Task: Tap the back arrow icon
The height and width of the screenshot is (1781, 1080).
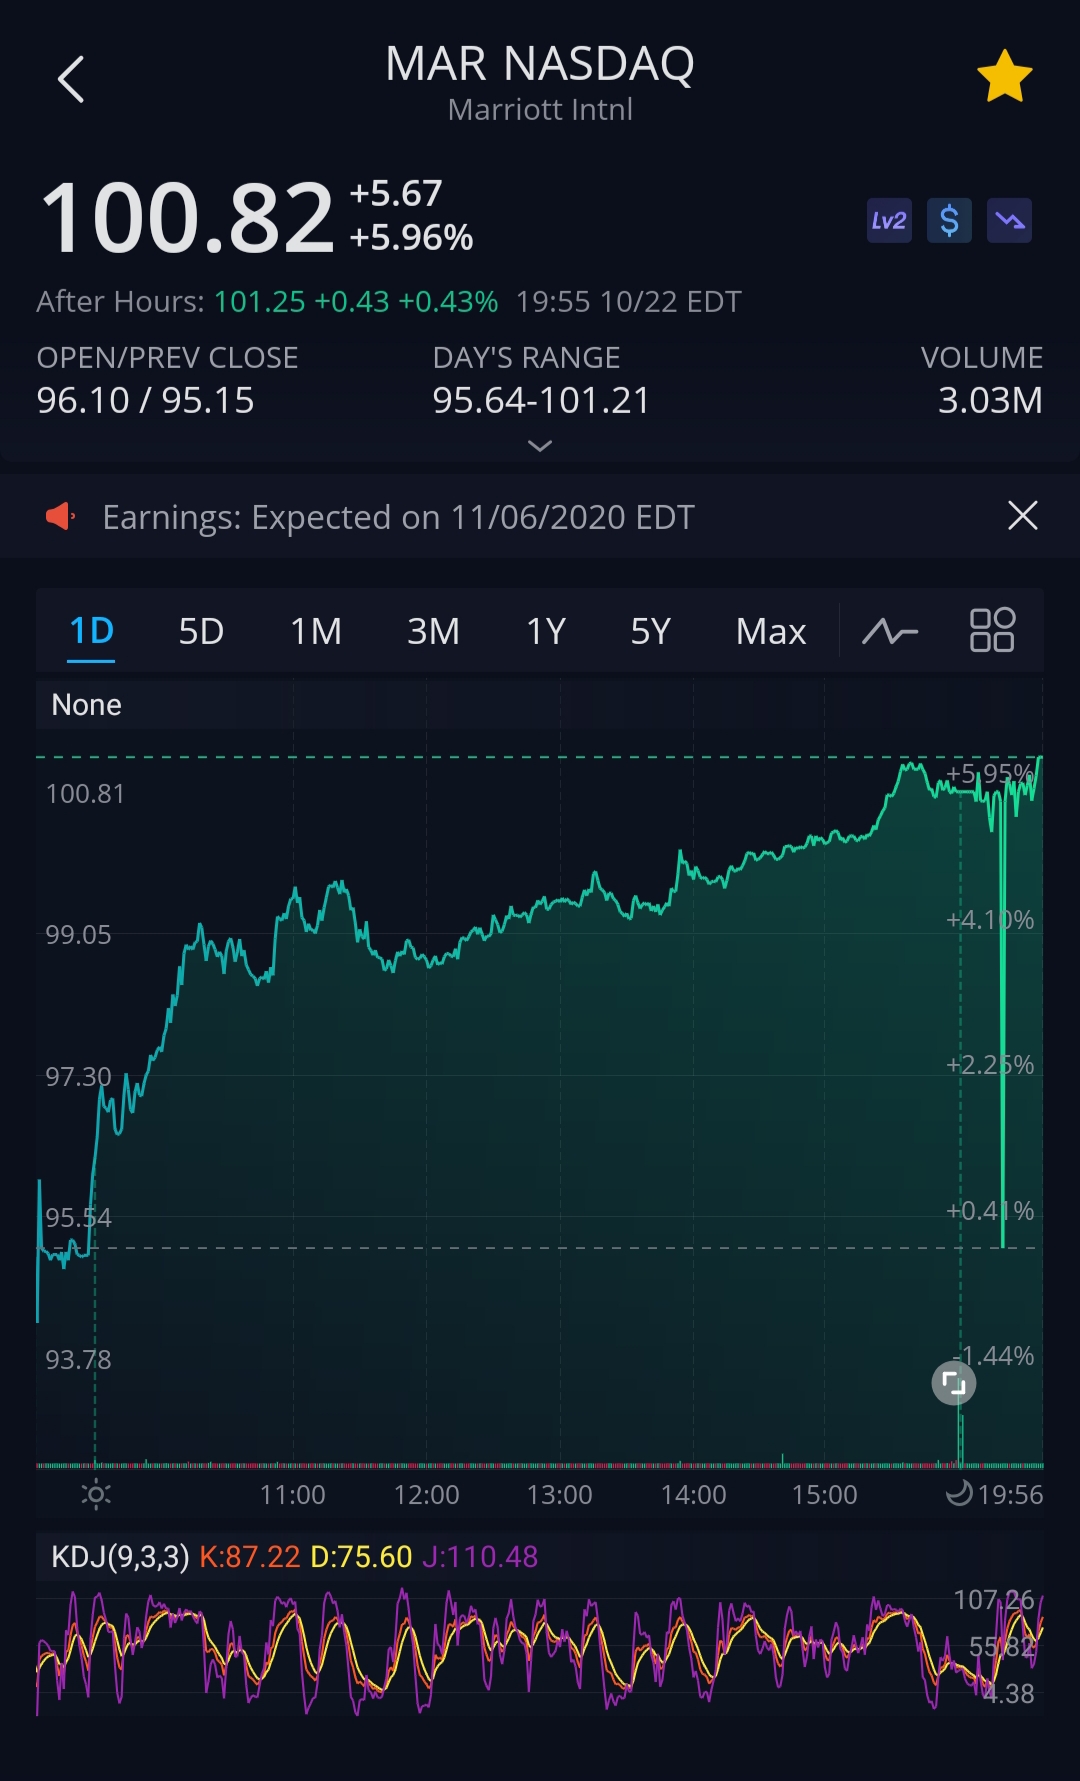Action: tap(71, 79)
